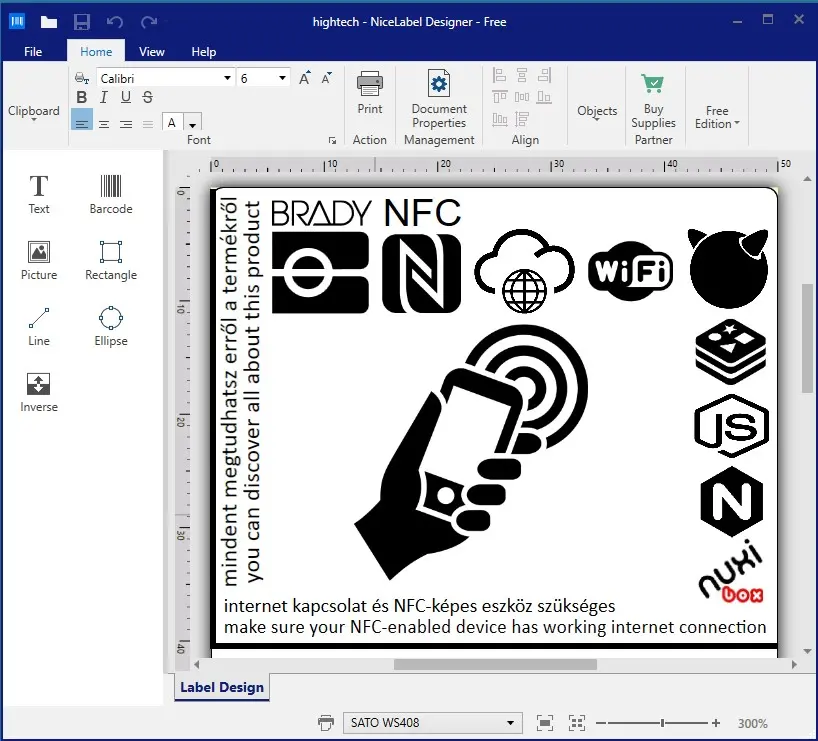The image size is (818, 741).
Task: Select the nuxi box logo
Action: coord(731,573)
